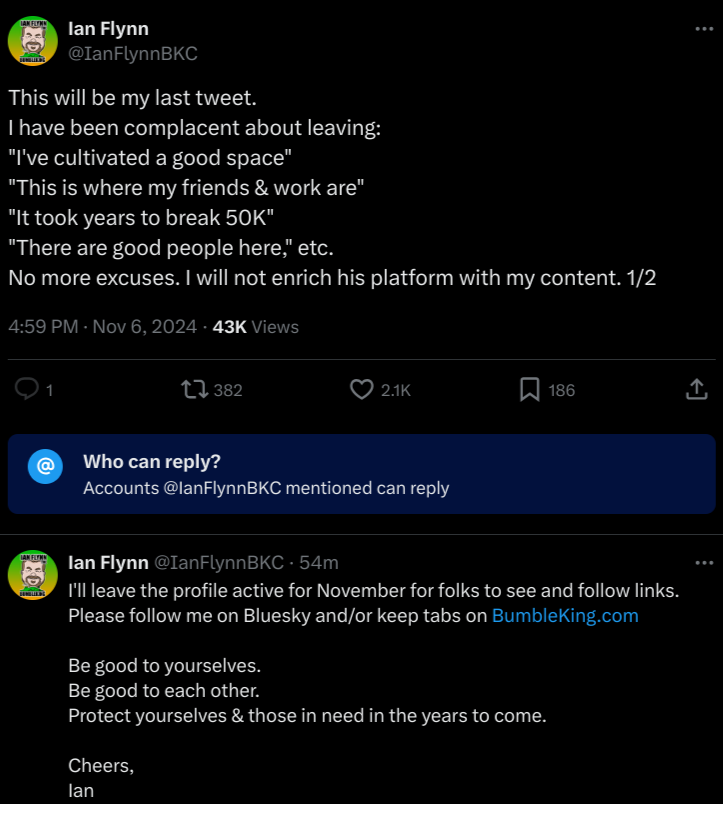Open the 54m timestamp of the reply

pyautogui.click(x=319, y=562)
